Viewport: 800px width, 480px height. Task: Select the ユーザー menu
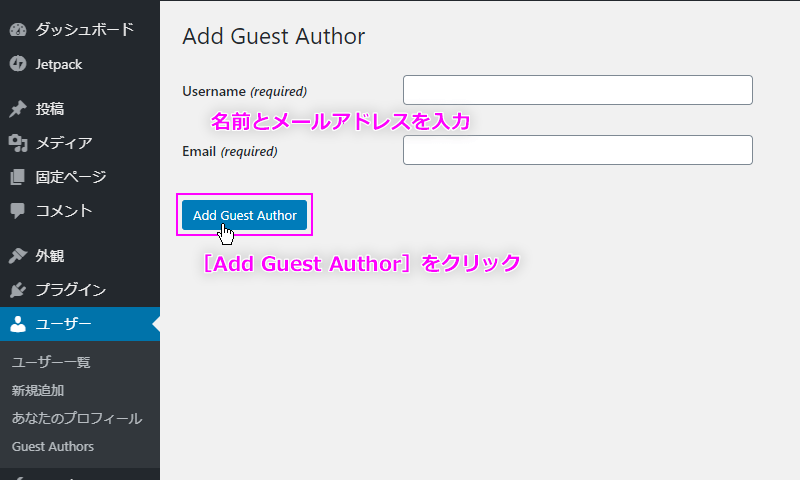[x=80, y=324]
